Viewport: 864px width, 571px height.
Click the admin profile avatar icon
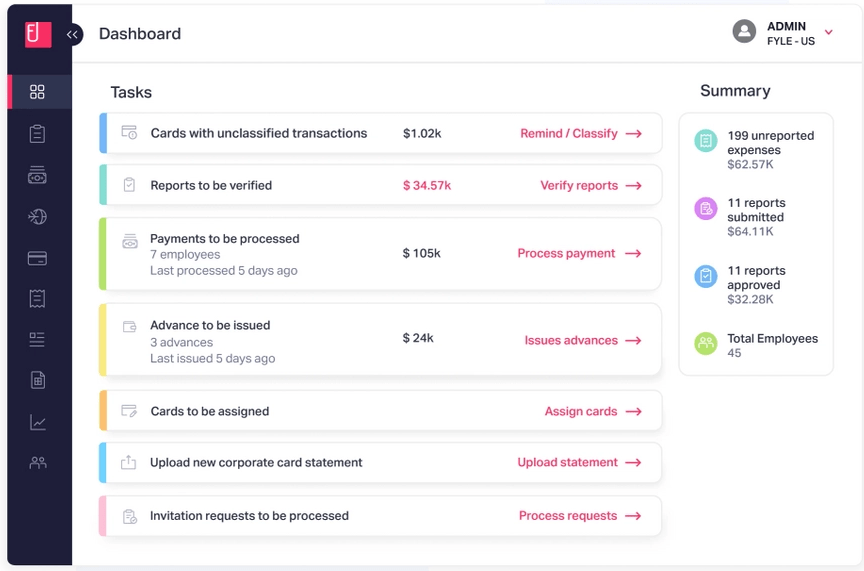744,31
